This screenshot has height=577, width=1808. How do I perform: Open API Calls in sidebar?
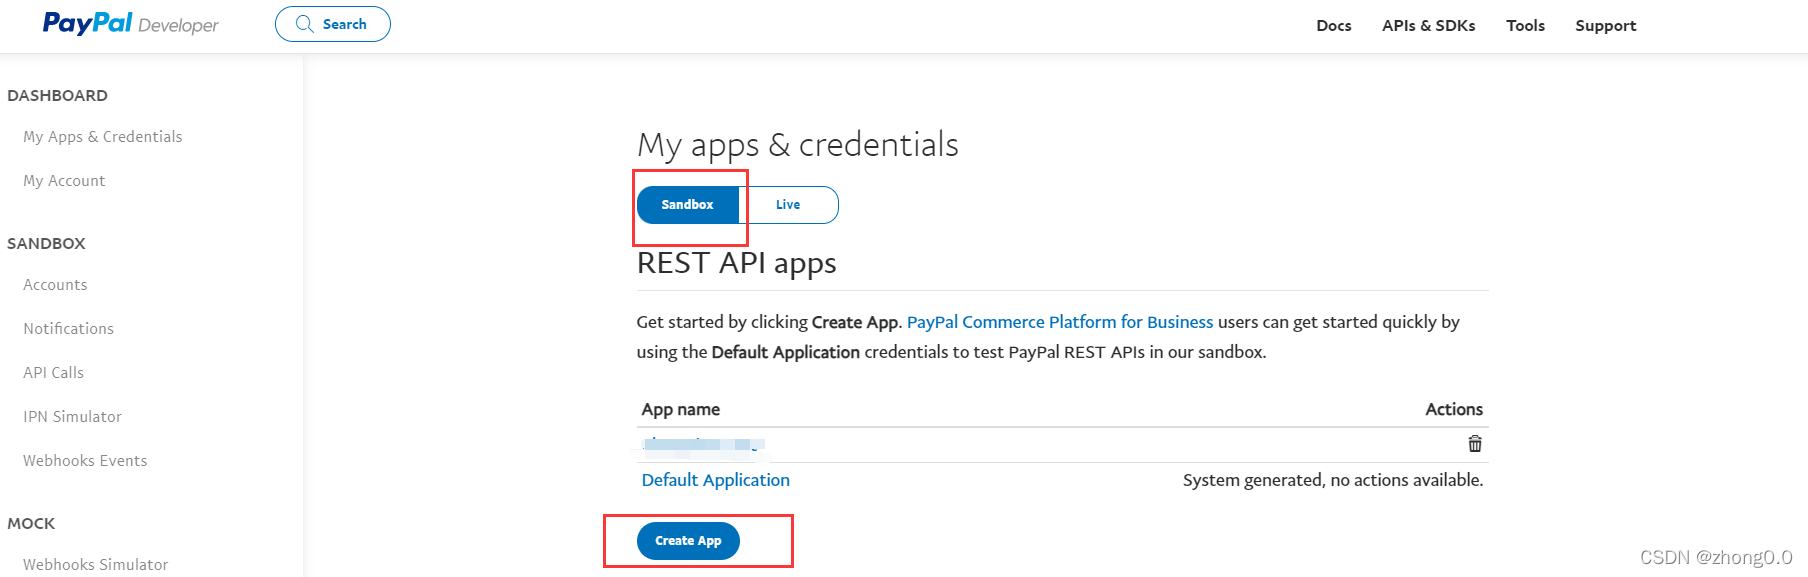pos(54,373)
